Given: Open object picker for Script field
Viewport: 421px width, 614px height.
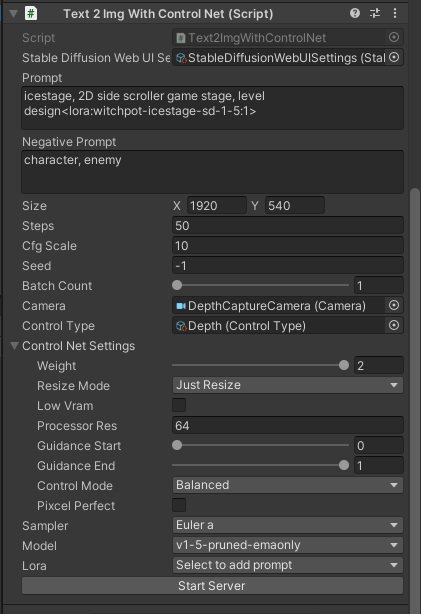Looking at the screenshot, I should 394,37.
